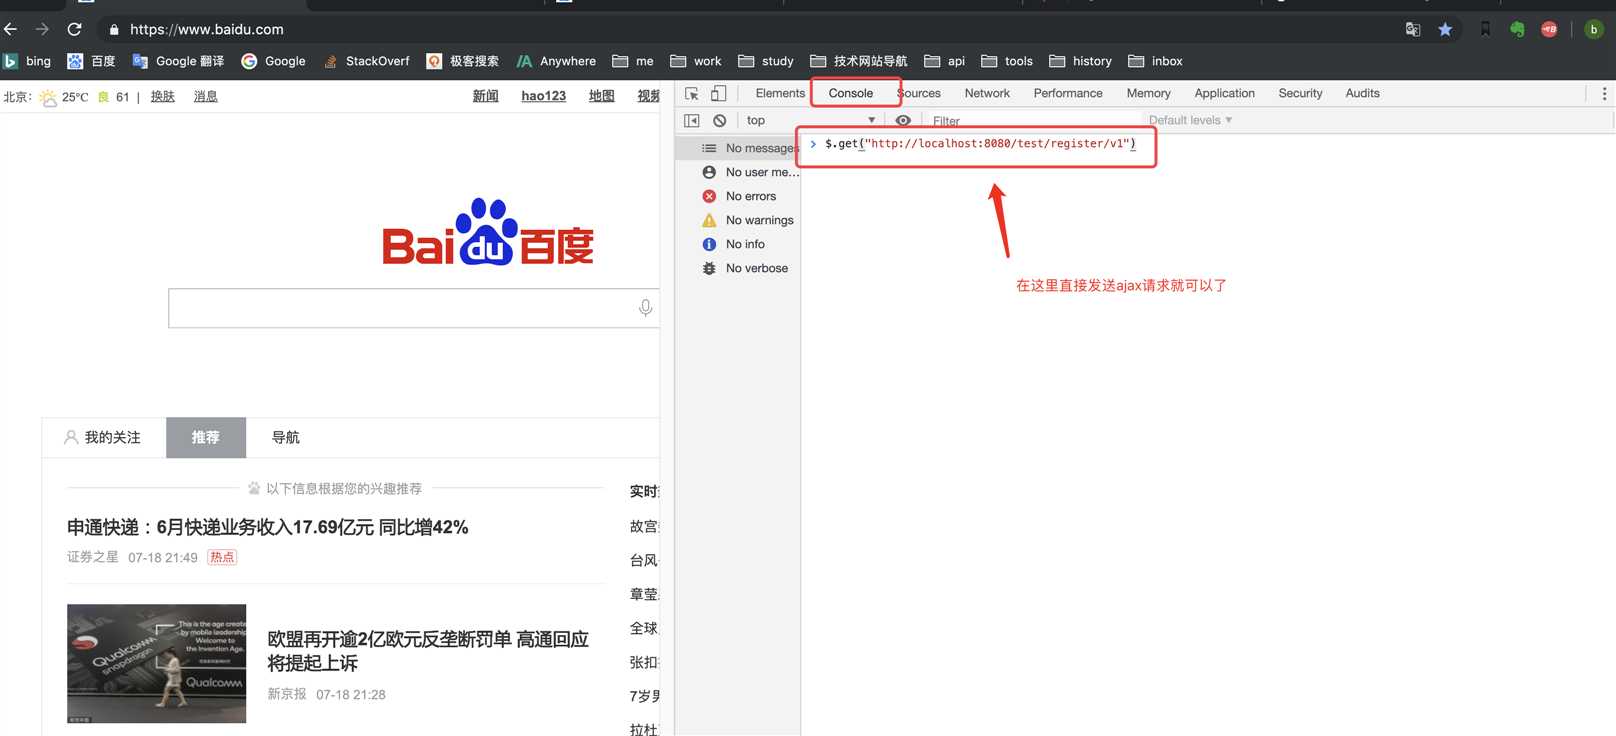Open the Anywhere bookmark
The width and height of the screenshot is (1616, 736).
(556, 61)
